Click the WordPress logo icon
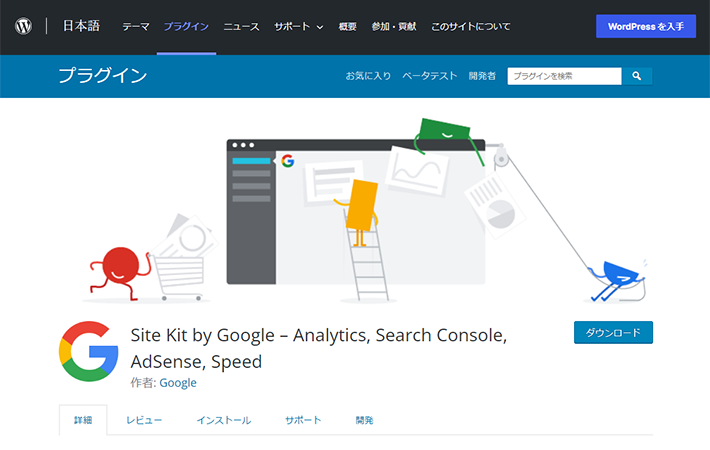The width and height of the screenshot is (710, 450). click(23, 26)
